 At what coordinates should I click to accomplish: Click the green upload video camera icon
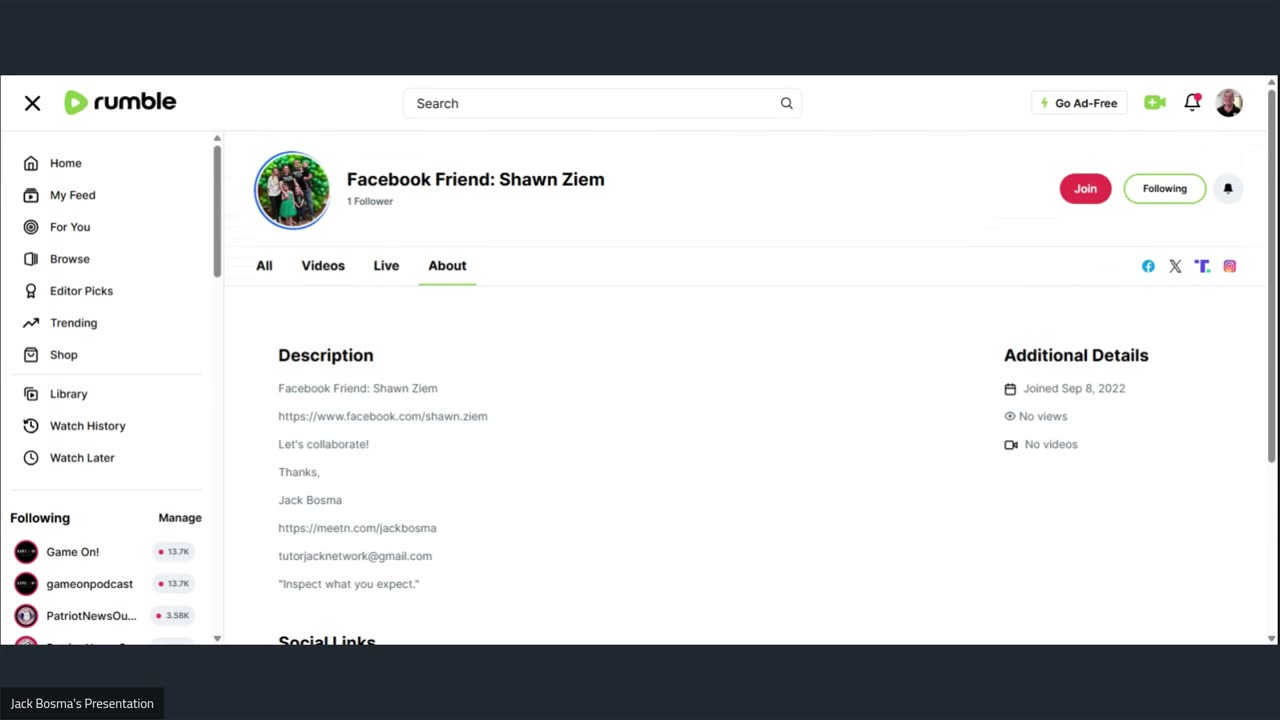[x=1155, y=102]
